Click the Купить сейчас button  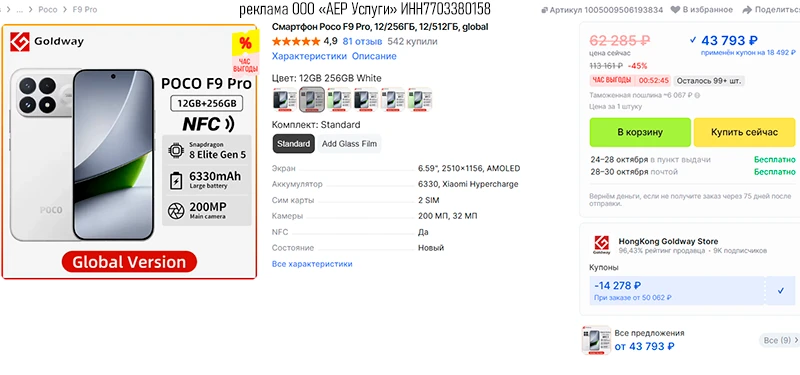coord(744,132)
